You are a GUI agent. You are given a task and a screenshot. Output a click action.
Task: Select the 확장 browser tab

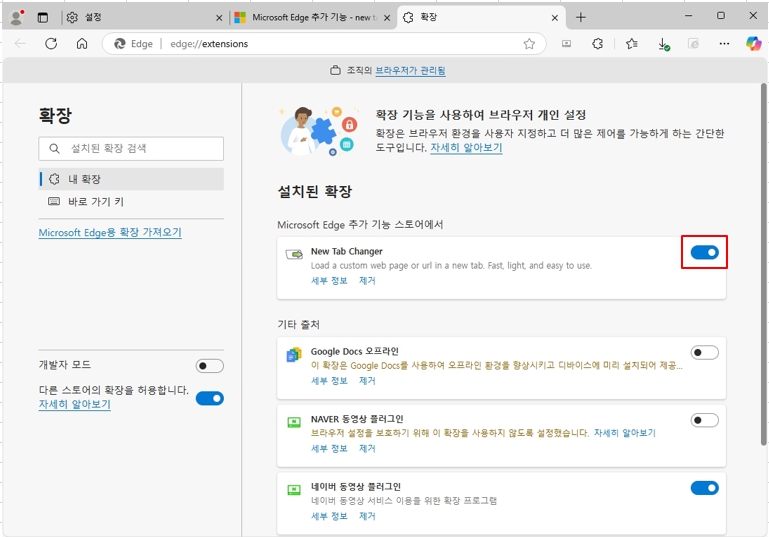481,18
